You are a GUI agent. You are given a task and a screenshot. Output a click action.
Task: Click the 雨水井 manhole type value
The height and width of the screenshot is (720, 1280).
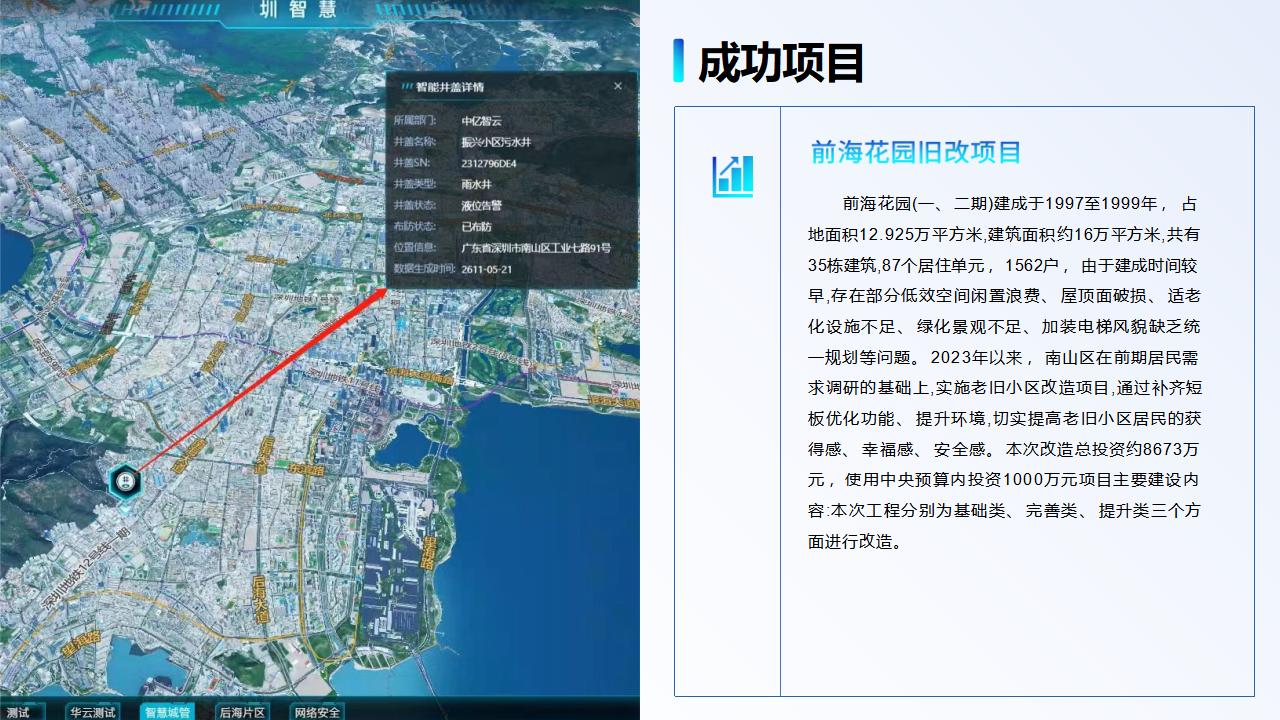coord(476,184)
